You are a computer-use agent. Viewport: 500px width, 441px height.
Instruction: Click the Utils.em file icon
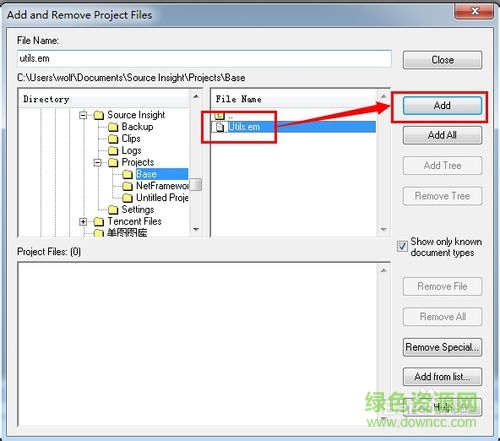[x=220, y=127]
